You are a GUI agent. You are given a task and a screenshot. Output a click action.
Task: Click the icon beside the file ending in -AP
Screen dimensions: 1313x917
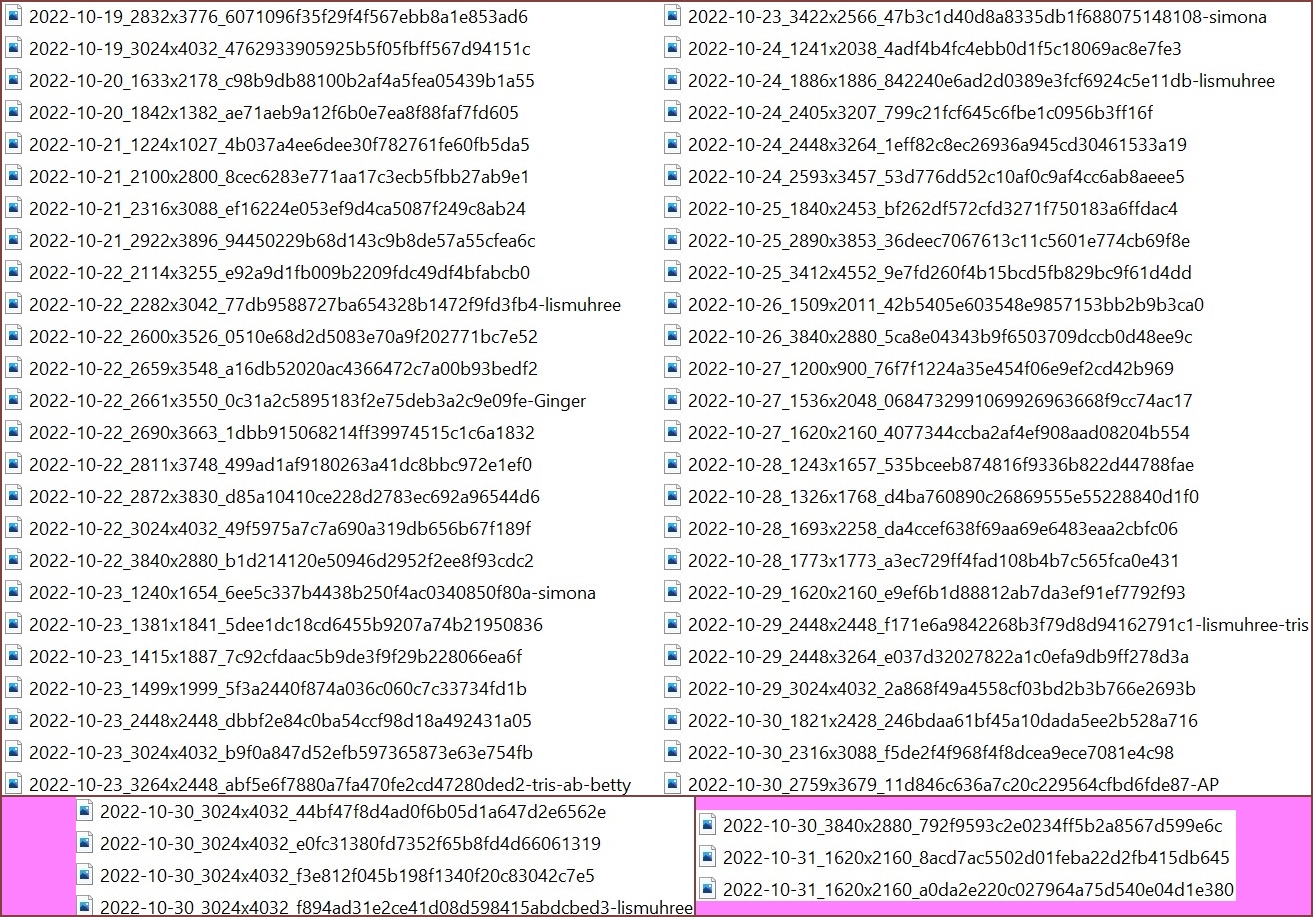pos(673,784)
